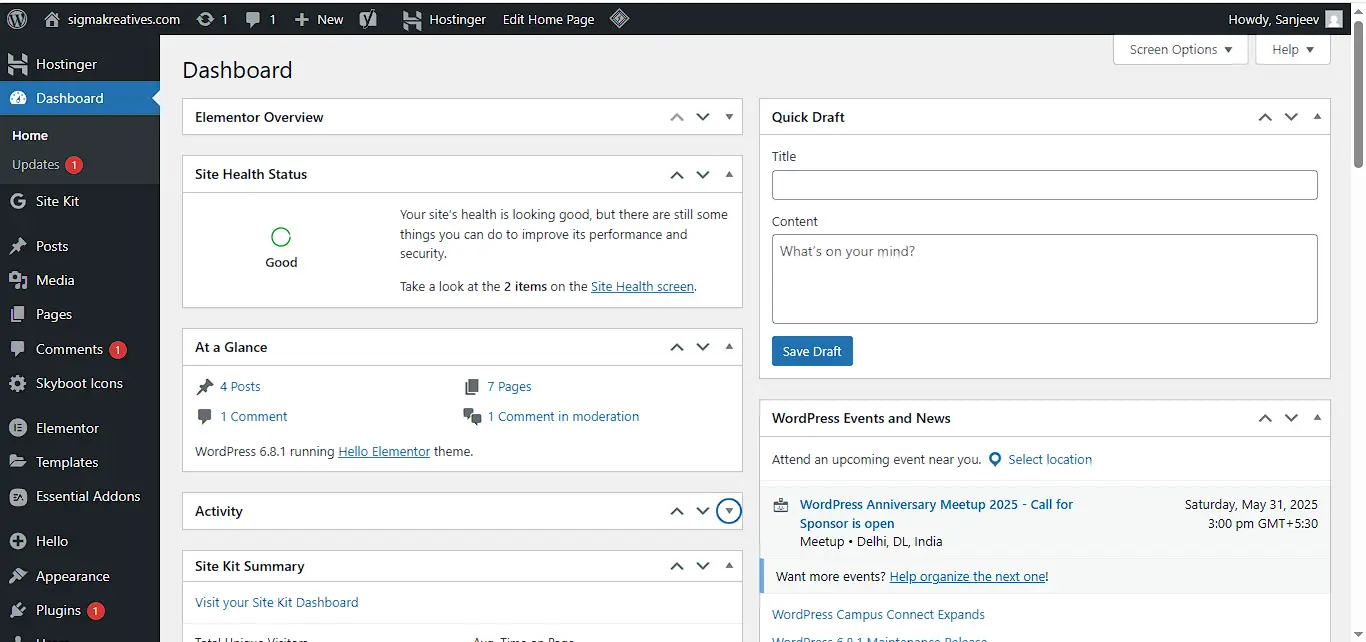Open the Comments sidebar menu
1366x642 pixels.
[80, 349]
